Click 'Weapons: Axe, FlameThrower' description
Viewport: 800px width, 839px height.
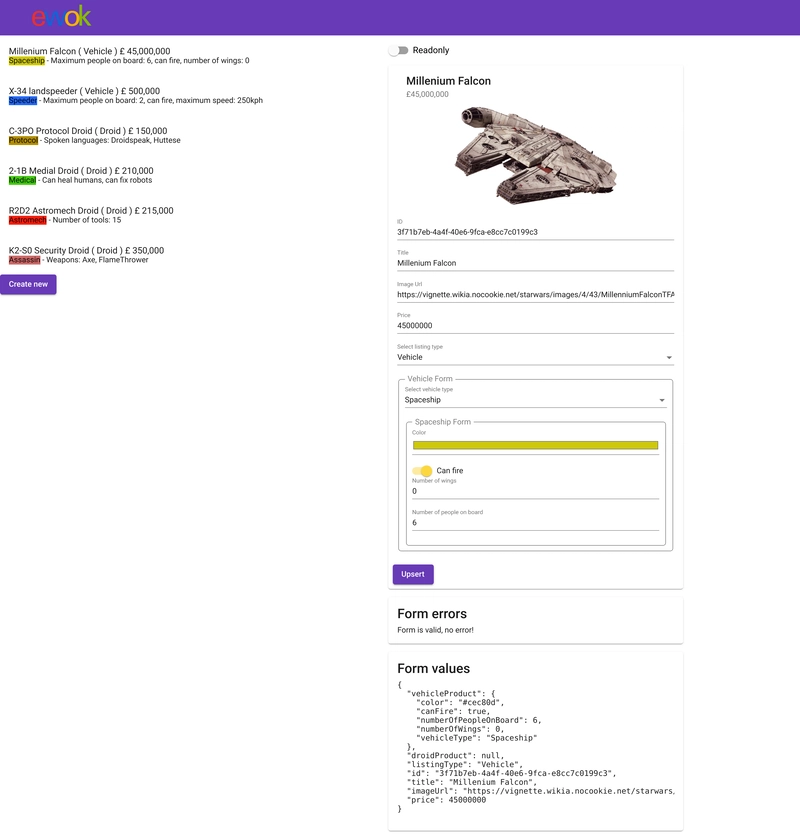[x=97, y=260]
